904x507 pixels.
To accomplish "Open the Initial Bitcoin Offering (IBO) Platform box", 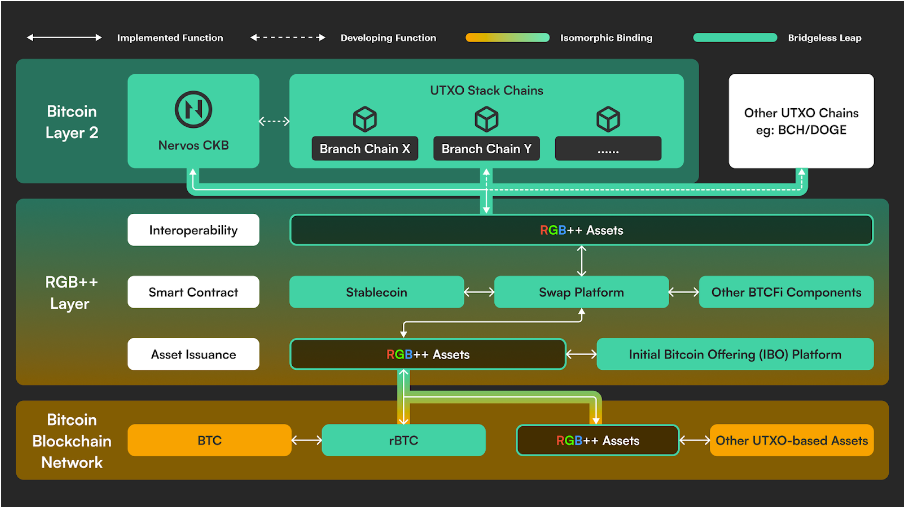I will (x=735, y=354).
